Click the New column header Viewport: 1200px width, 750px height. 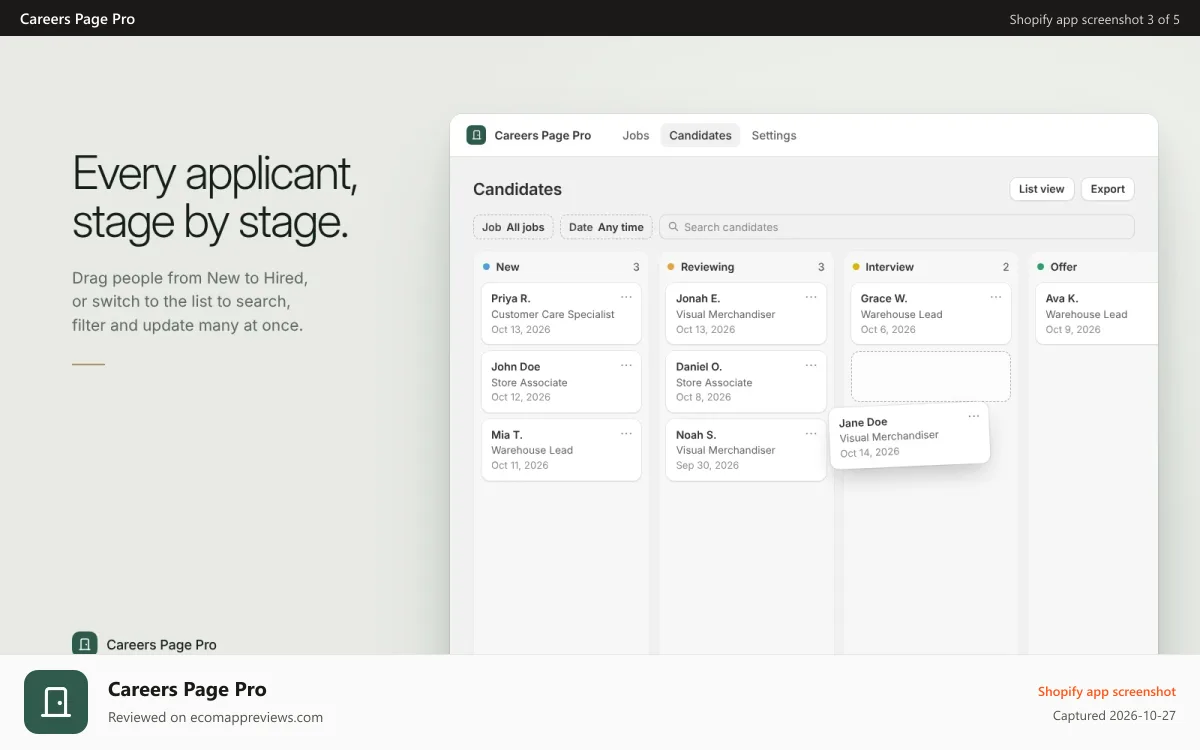[561, 267]
